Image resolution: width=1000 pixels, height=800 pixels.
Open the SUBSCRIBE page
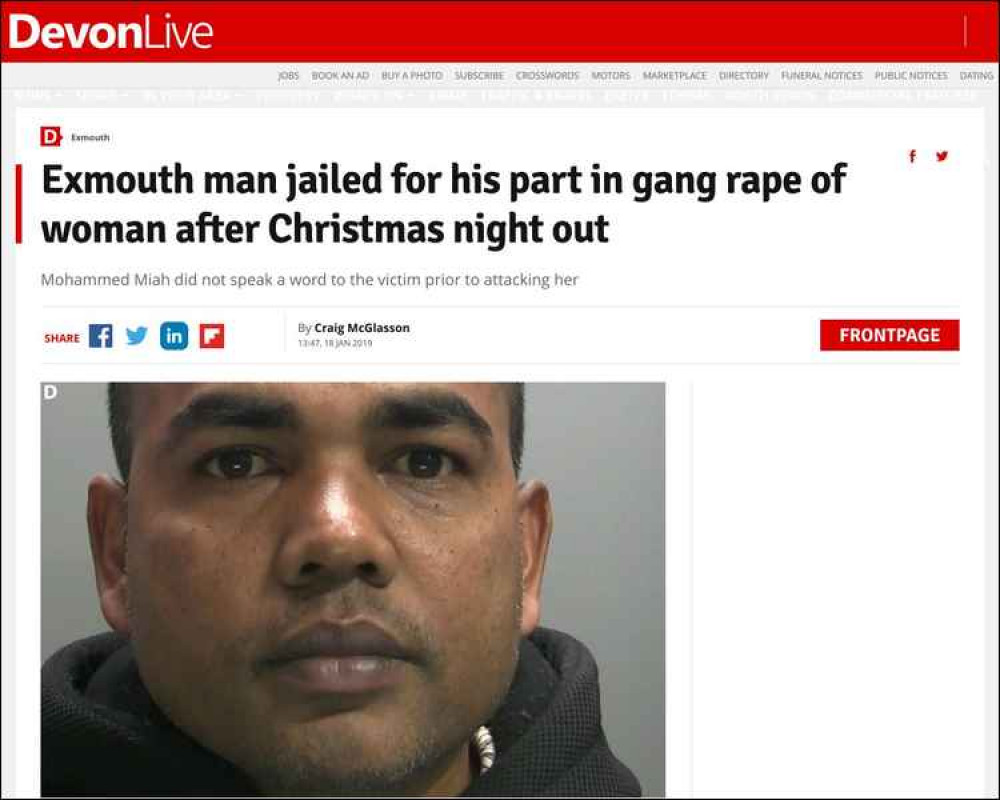coord(479,75)
